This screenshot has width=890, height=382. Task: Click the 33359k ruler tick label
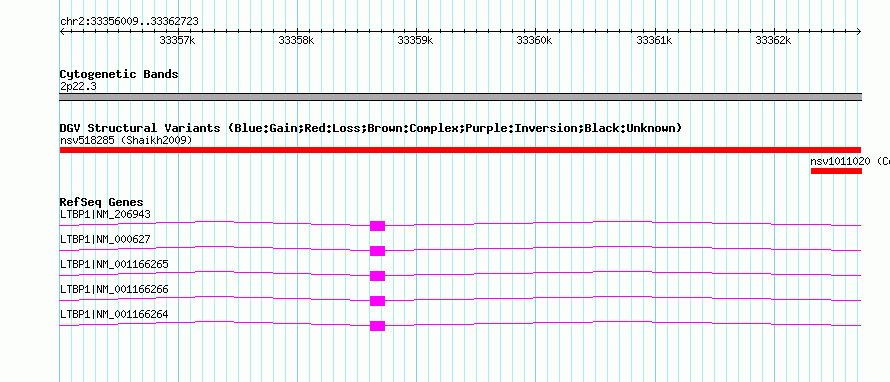coord(415,41)
